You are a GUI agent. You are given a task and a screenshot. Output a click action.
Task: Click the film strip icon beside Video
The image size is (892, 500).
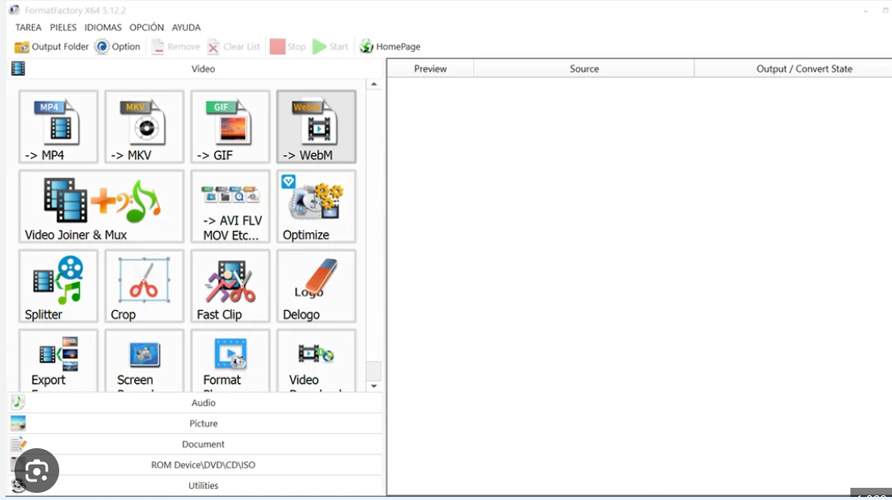click(x=18, y=69)
